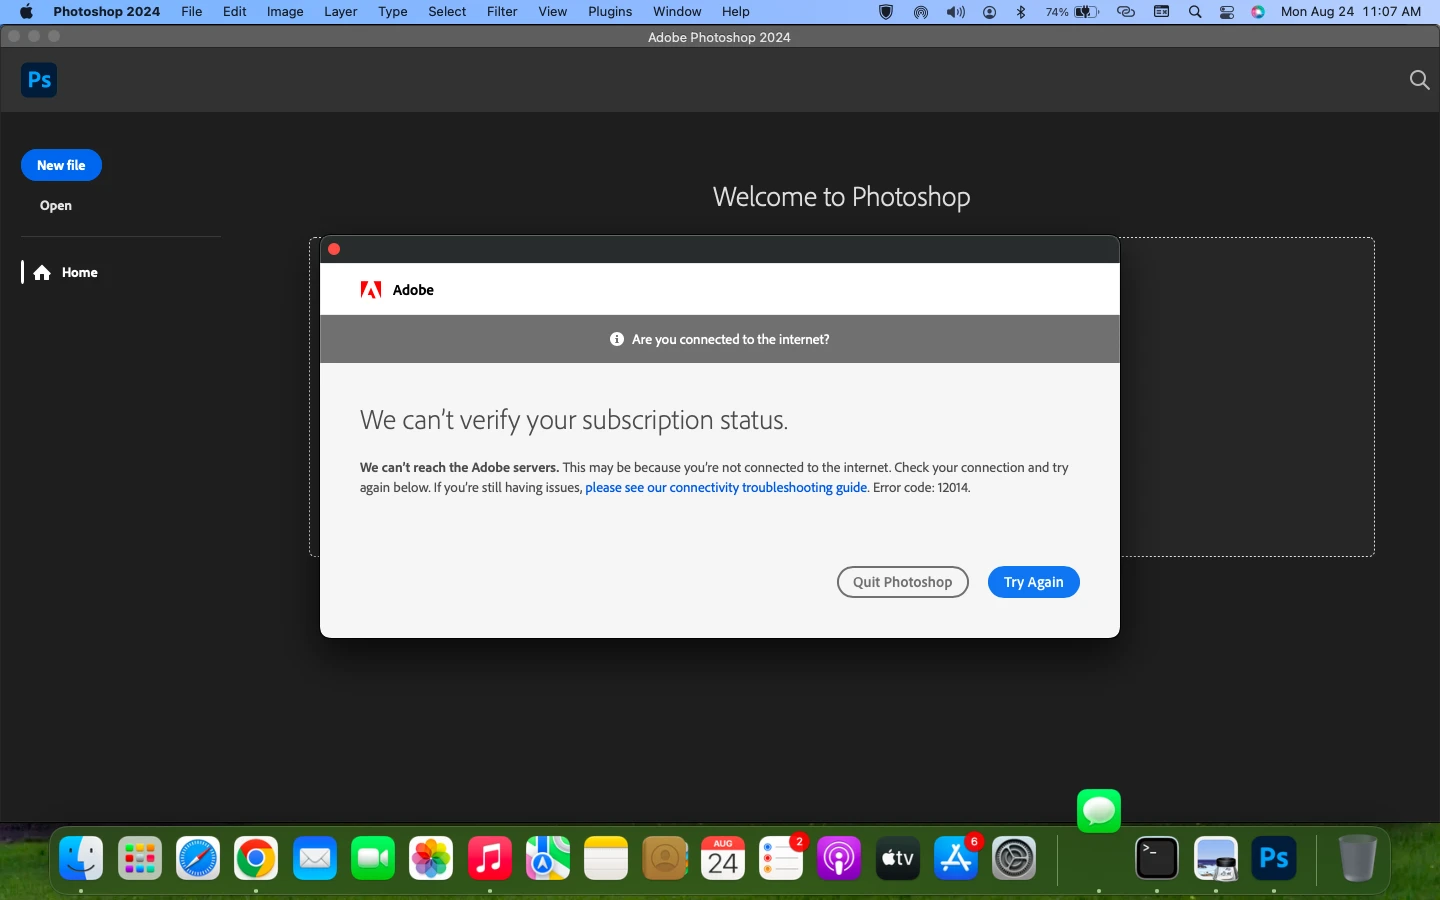Click the "Welcome to Photoshop" heading
1440x900 pixels.
coord(841,197)
